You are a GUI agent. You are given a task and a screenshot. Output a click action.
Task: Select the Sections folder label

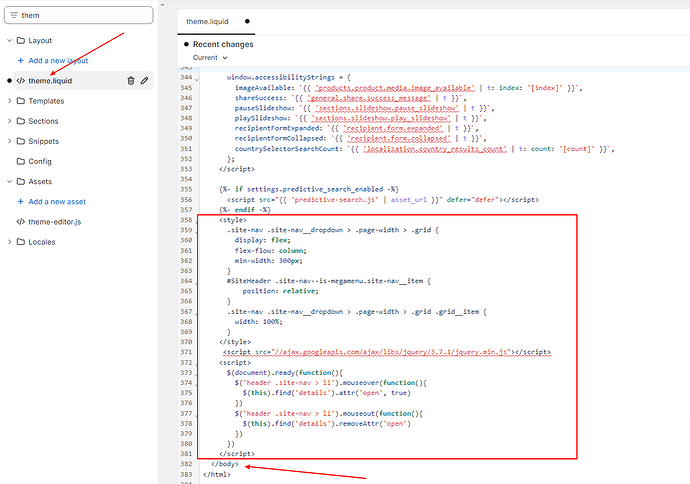pyautogui.click(x=43, y=121)
